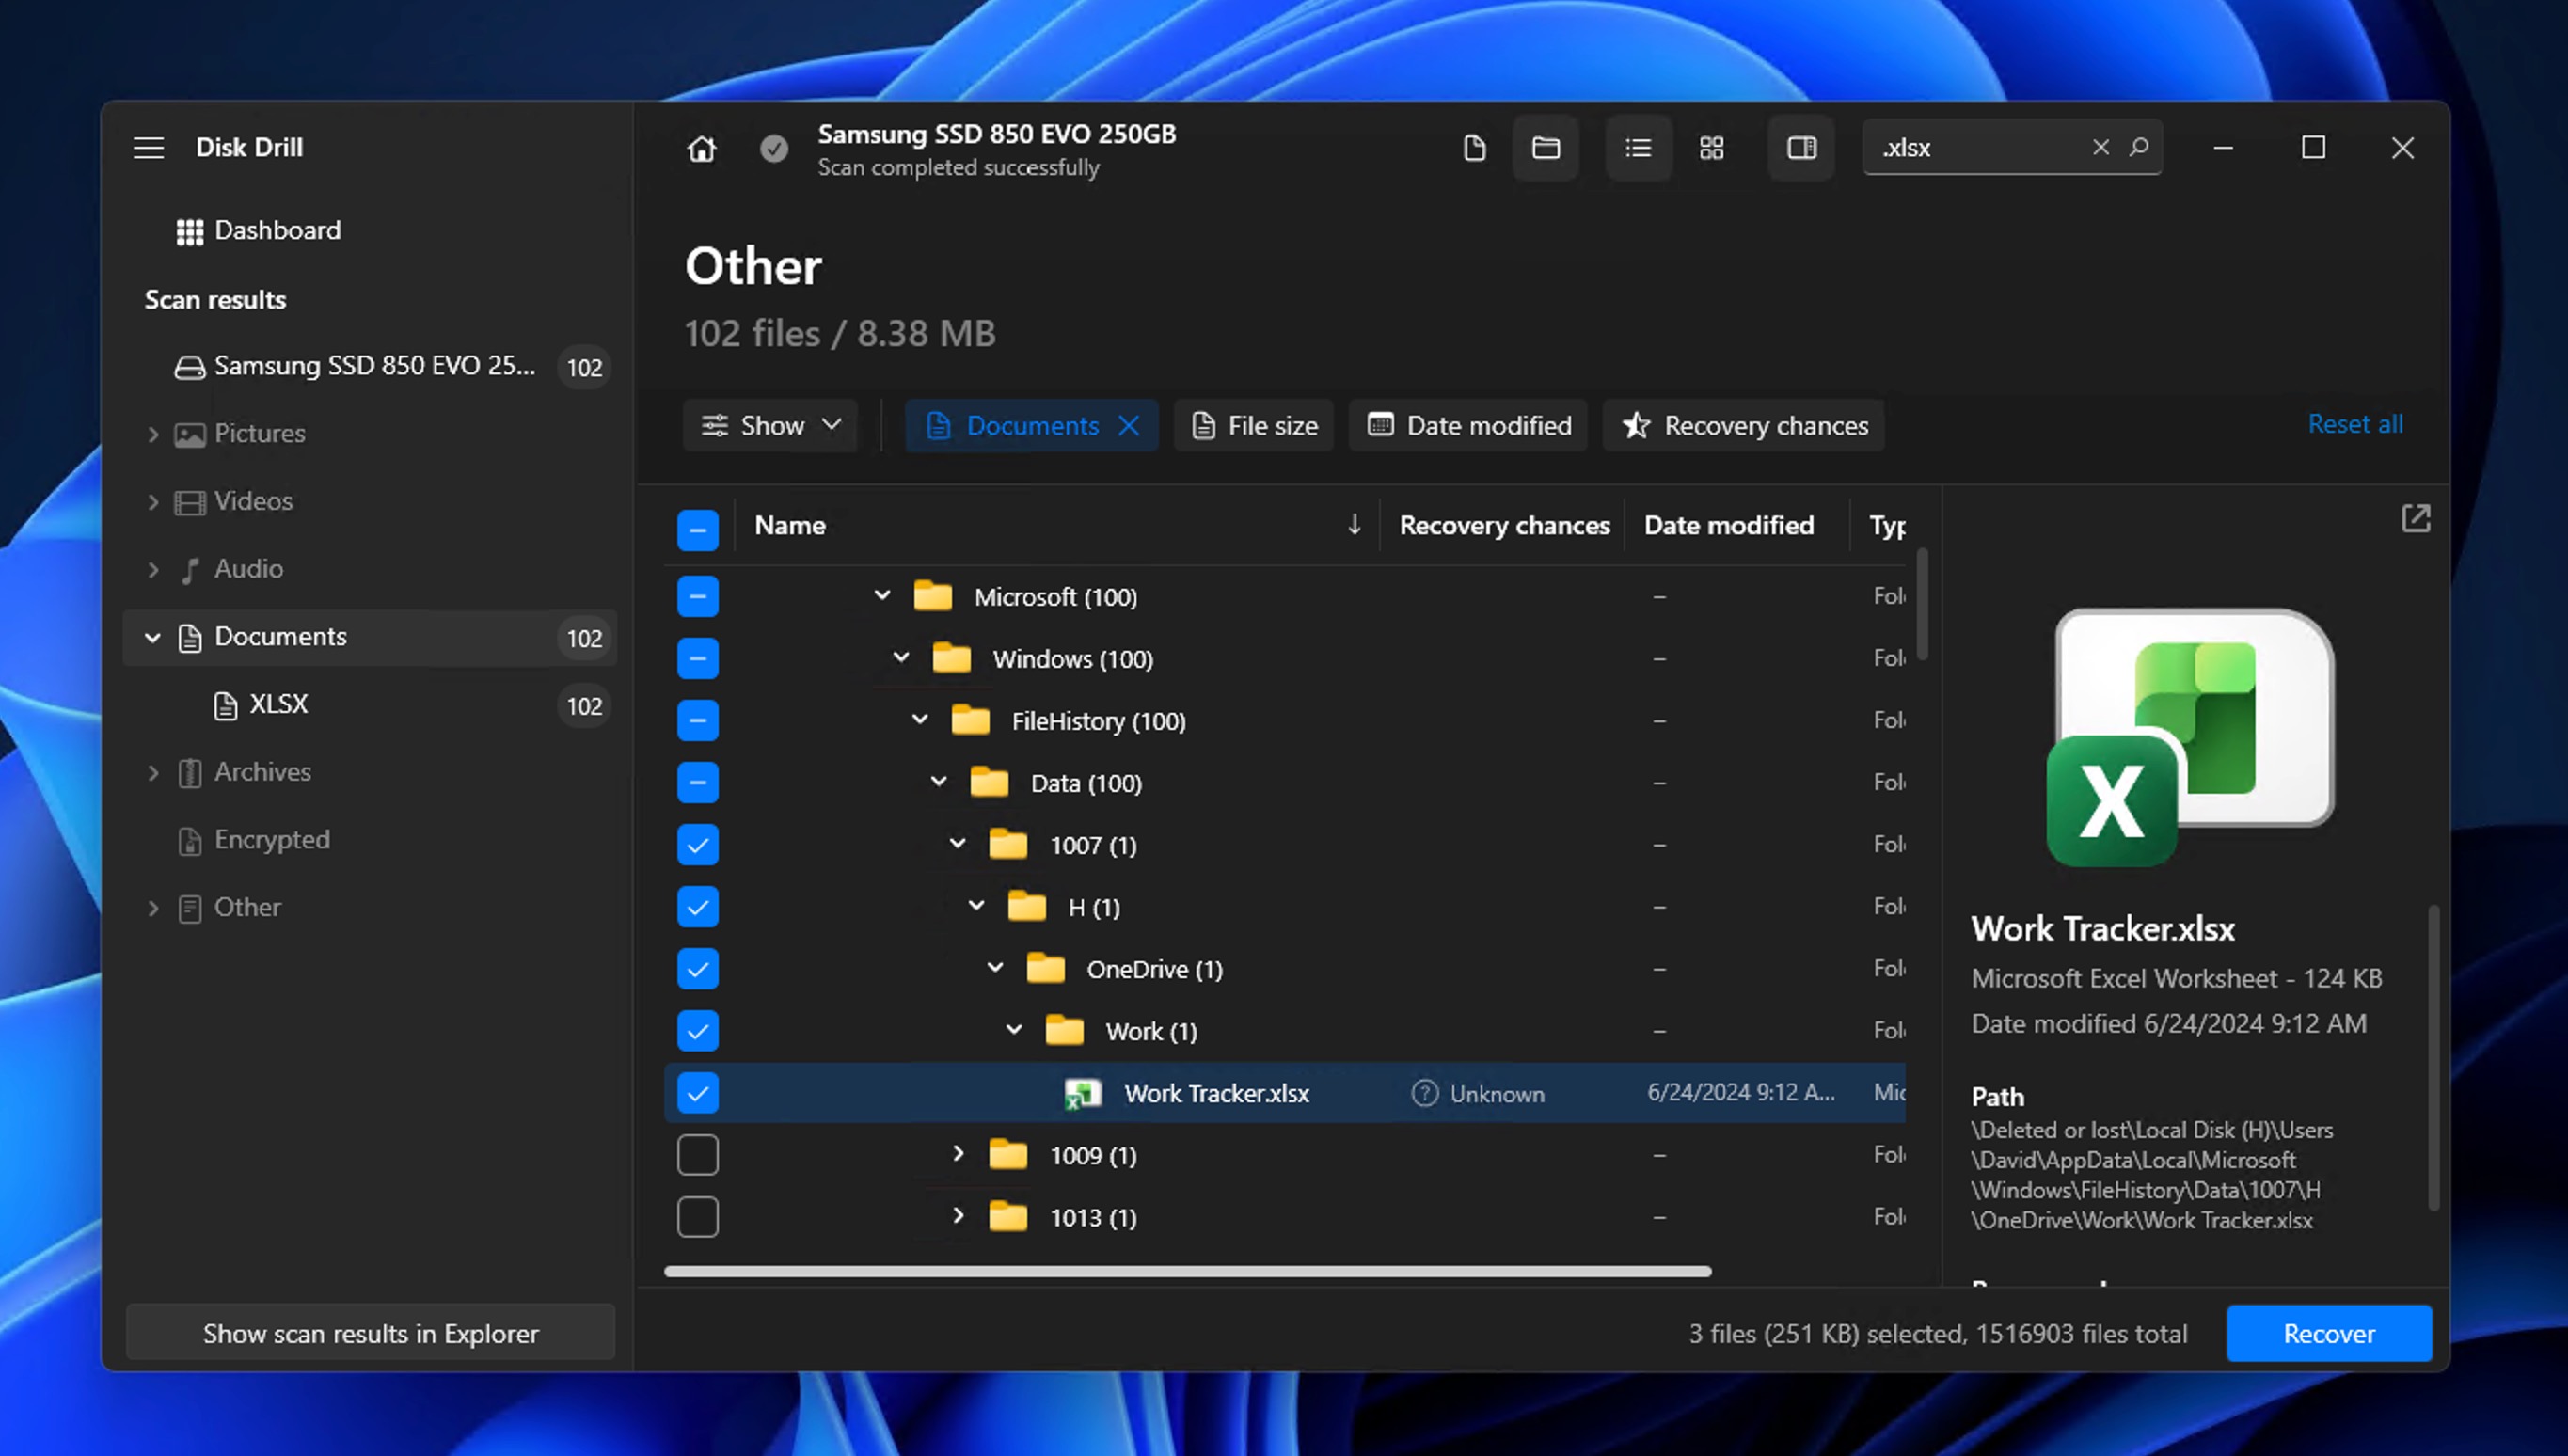Open the Date modified filter button
This screenshot has width=2568, height=1456.
1468,425
